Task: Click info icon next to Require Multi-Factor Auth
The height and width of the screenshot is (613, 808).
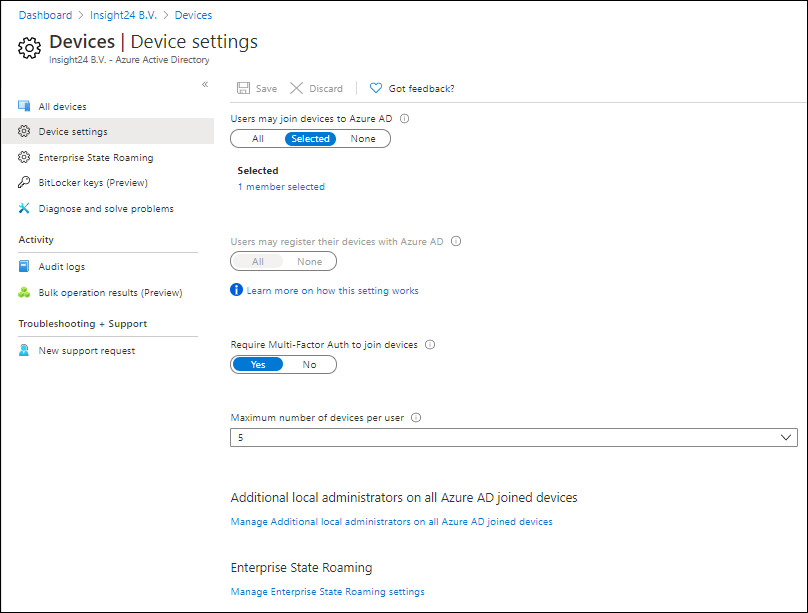Action: (430, 345)
